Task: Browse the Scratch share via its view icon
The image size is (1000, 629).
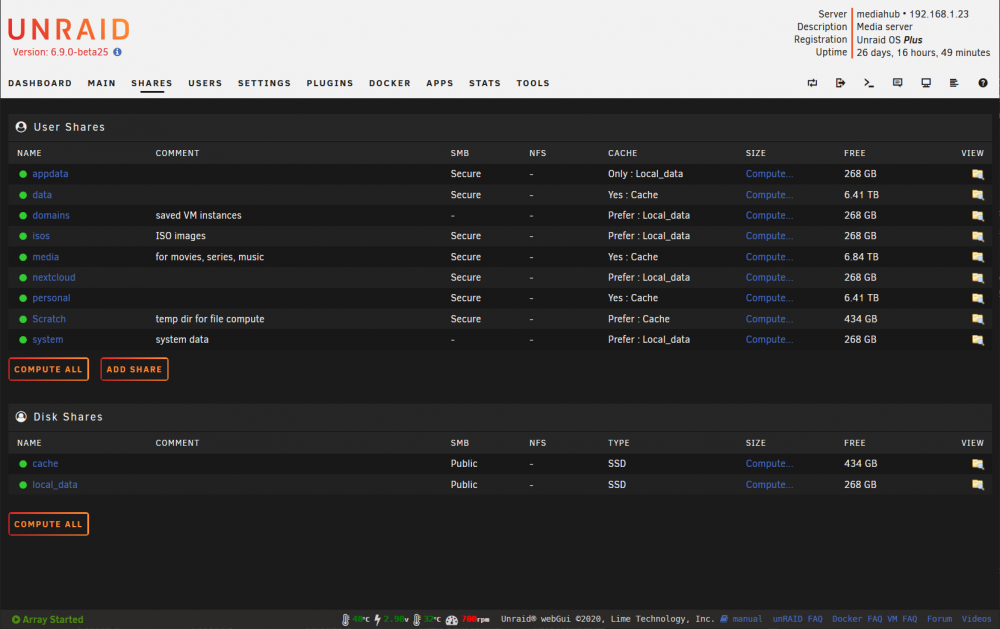Action: (978, 319)
